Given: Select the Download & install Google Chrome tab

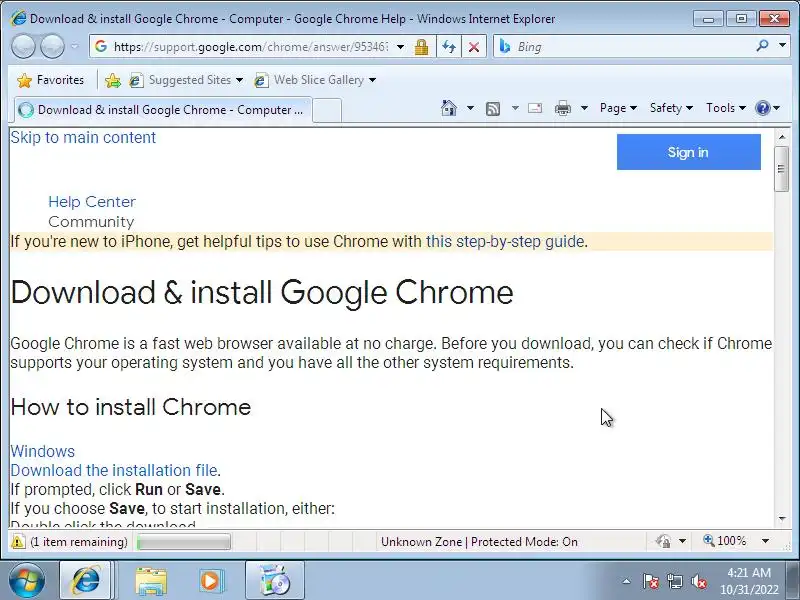Looking at the screenshot, I should (x=163, y=110).
